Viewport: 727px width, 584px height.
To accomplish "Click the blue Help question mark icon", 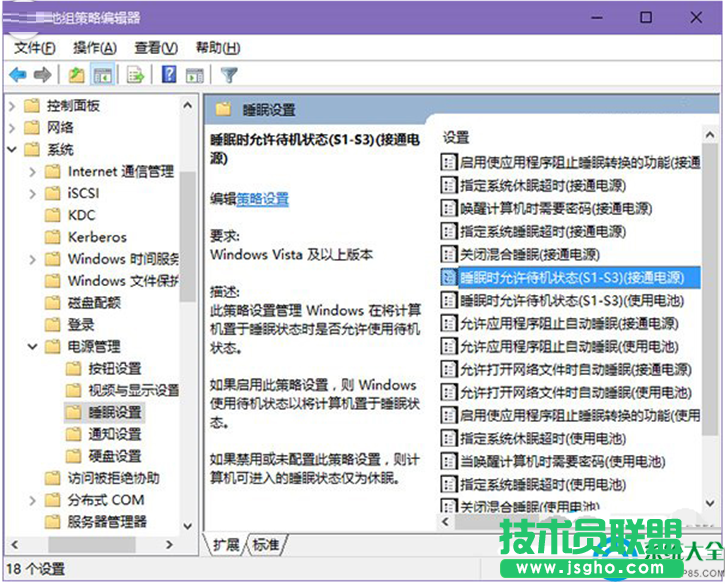I will 169,75.
